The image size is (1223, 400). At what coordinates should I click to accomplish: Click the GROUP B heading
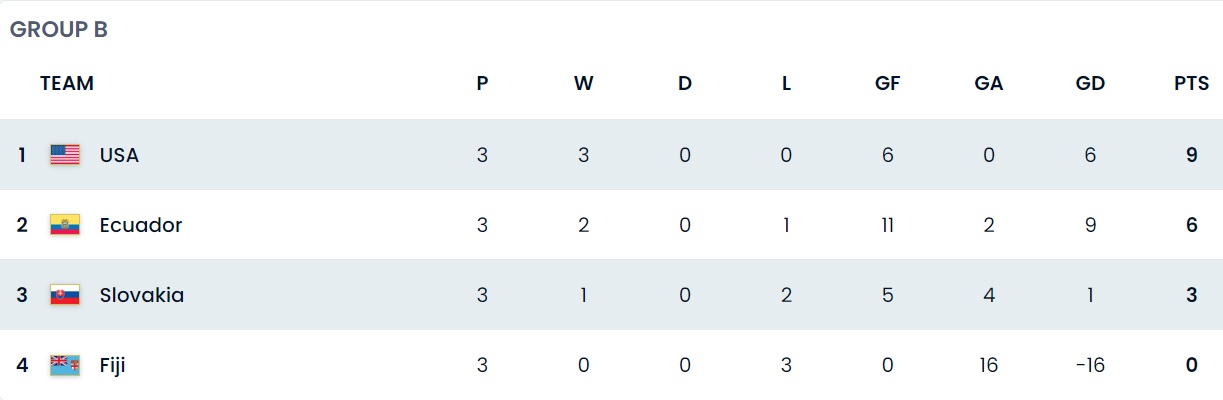coord(59,30)
